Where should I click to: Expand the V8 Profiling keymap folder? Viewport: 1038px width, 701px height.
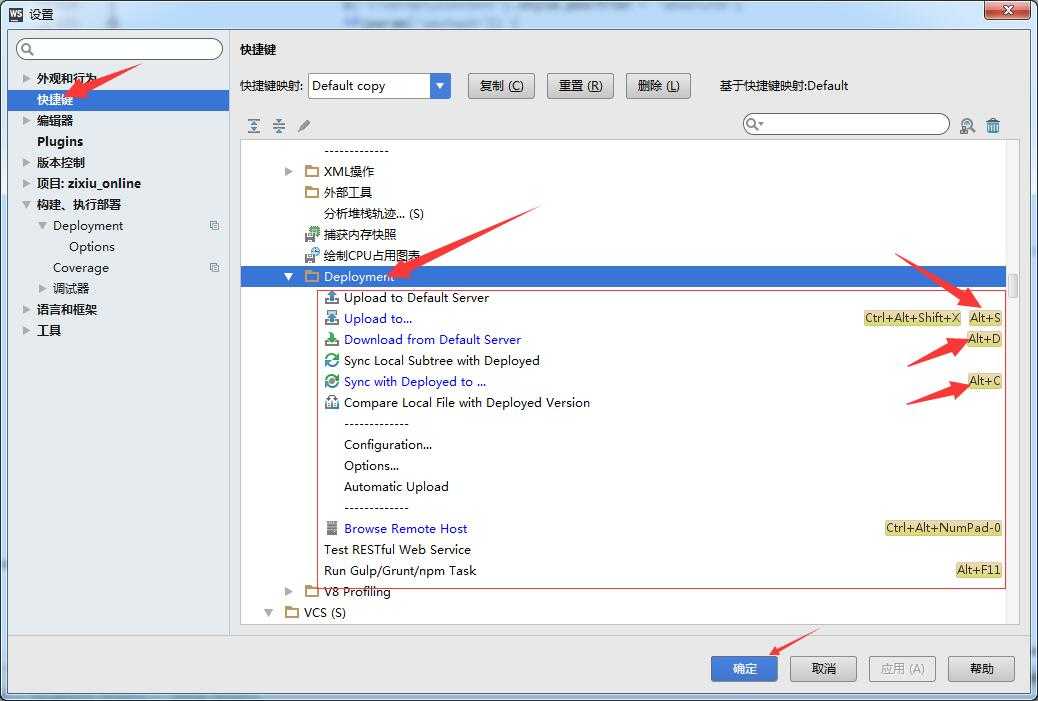(289, 591)
